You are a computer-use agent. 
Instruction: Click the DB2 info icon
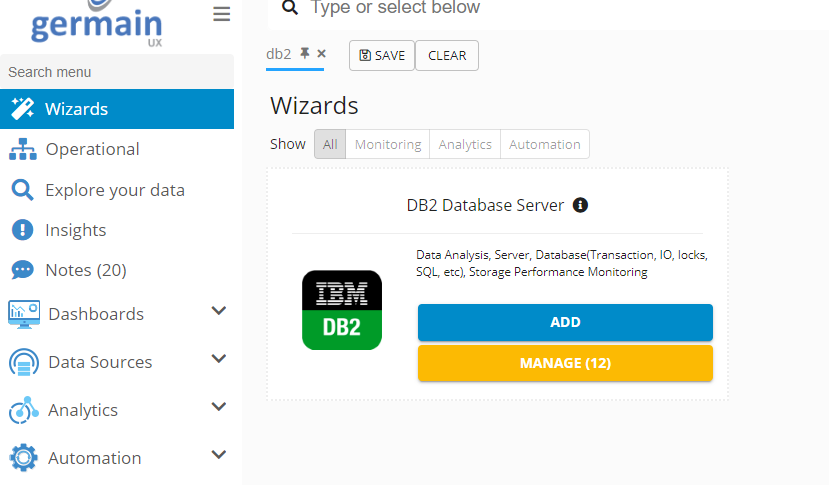coord(580,205)
